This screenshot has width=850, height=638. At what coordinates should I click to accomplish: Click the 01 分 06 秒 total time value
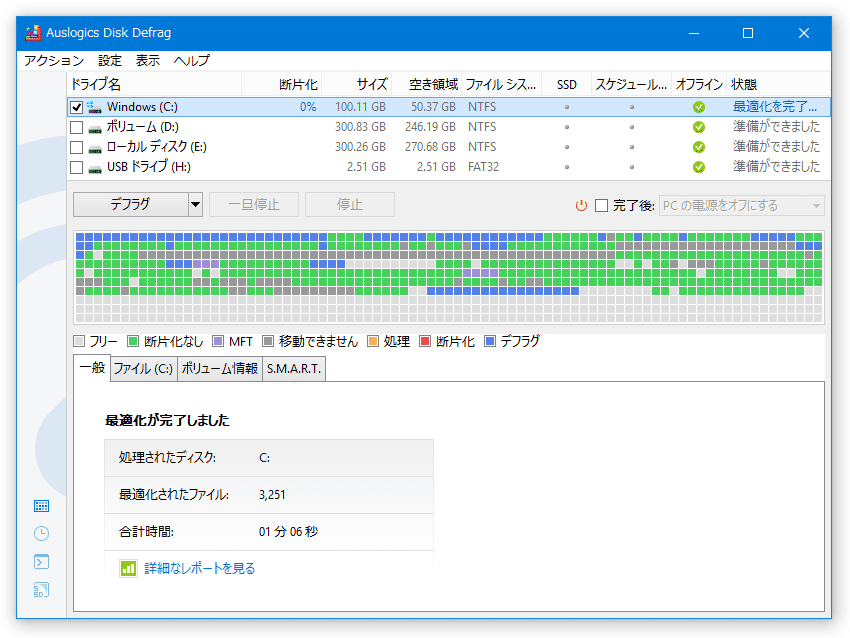(288, 532)
